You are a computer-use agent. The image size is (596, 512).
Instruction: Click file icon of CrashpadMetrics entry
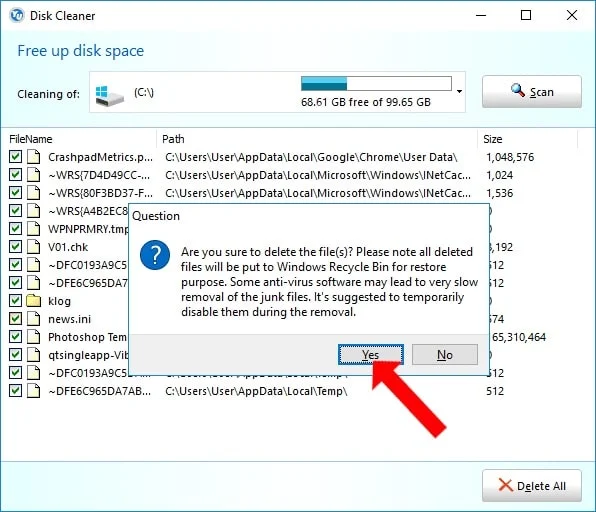coord(33,157)
